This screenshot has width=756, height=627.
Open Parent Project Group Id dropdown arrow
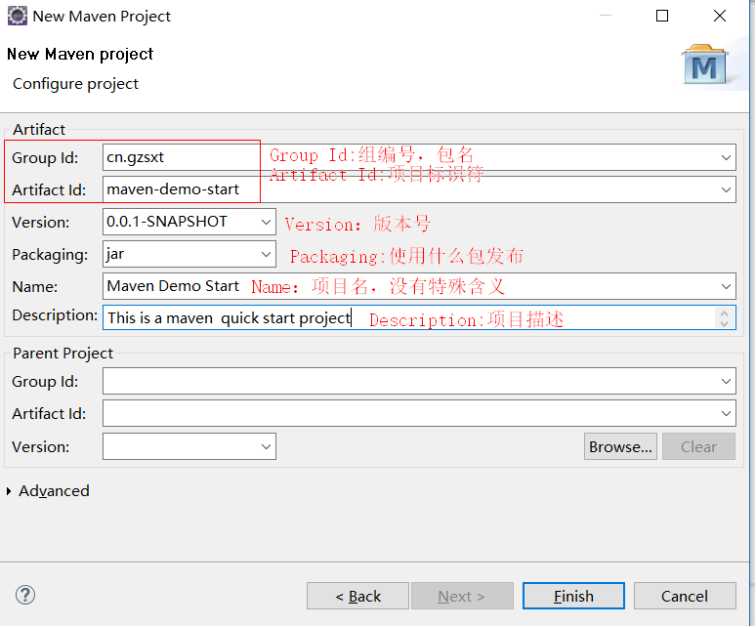tap(726, 382)
